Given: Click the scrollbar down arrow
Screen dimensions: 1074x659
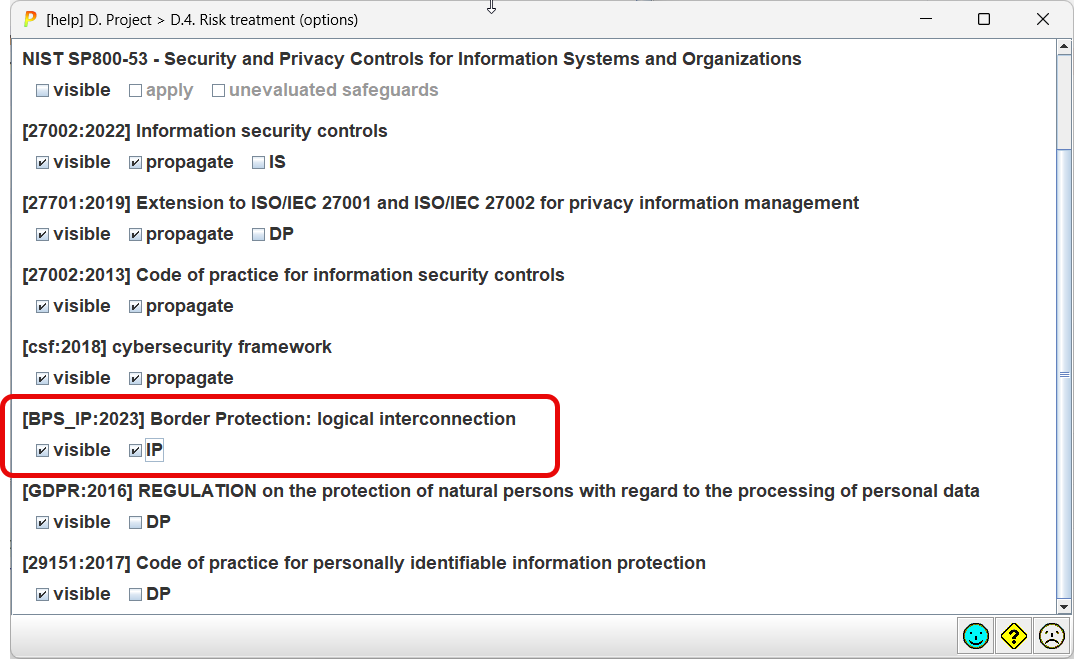Looking at the screenshot, I should tap(1064, 606).
